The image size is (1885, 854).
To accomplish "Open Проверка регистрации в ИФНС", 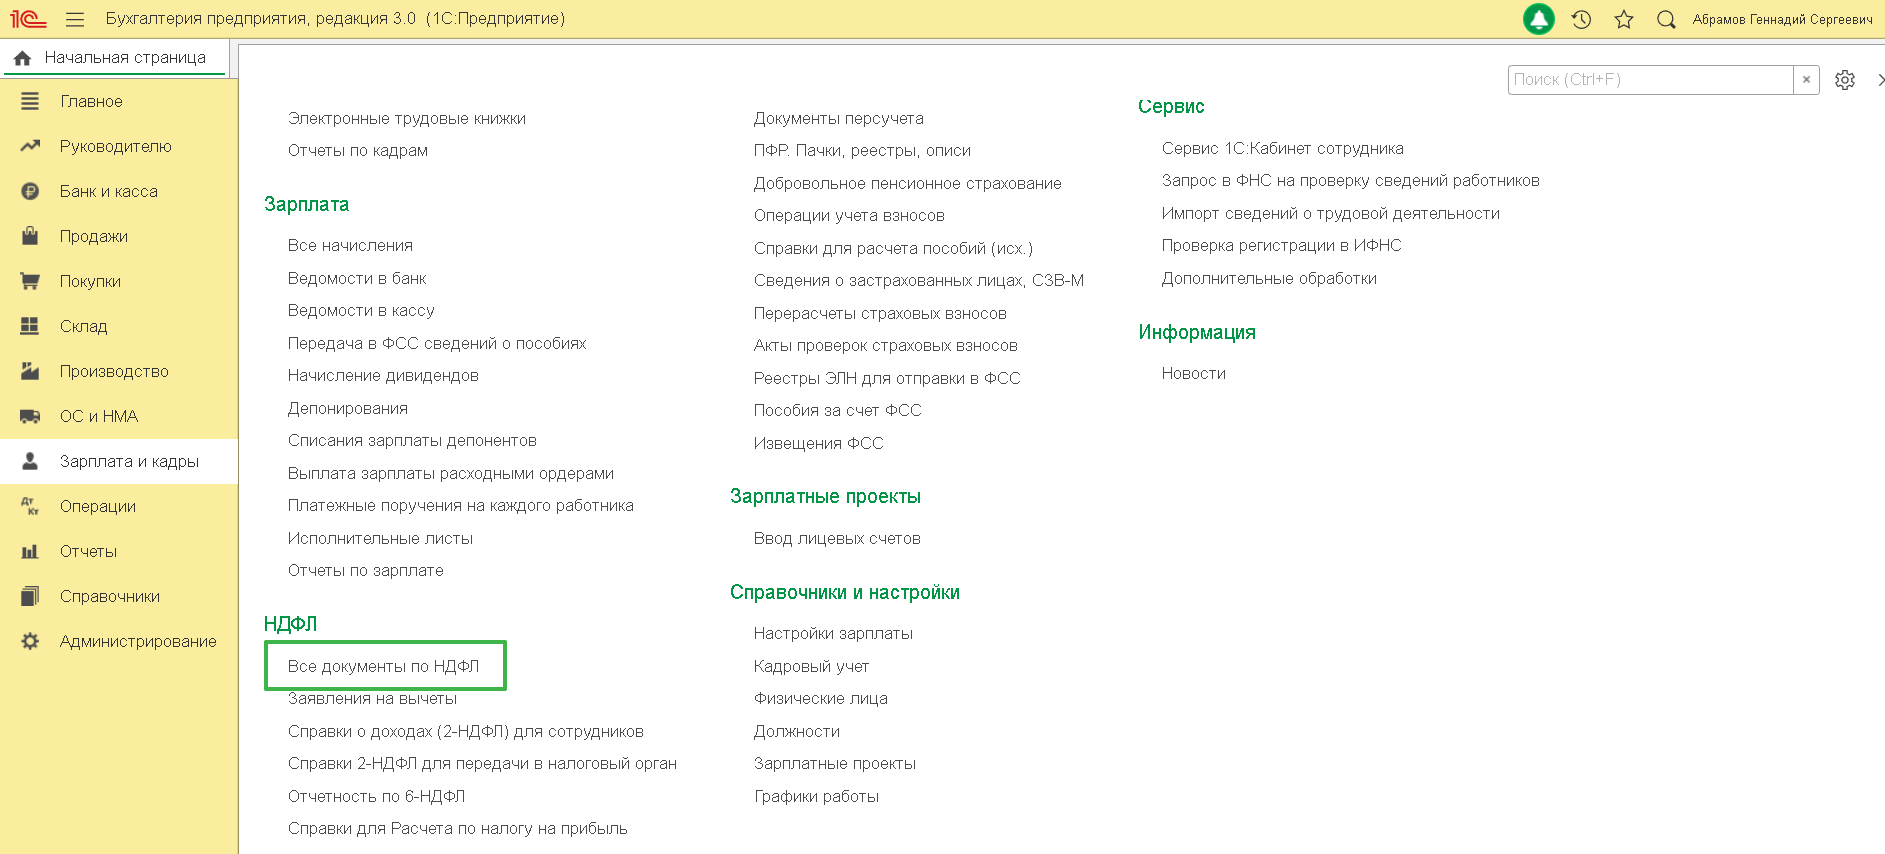I will (1282, 245).
